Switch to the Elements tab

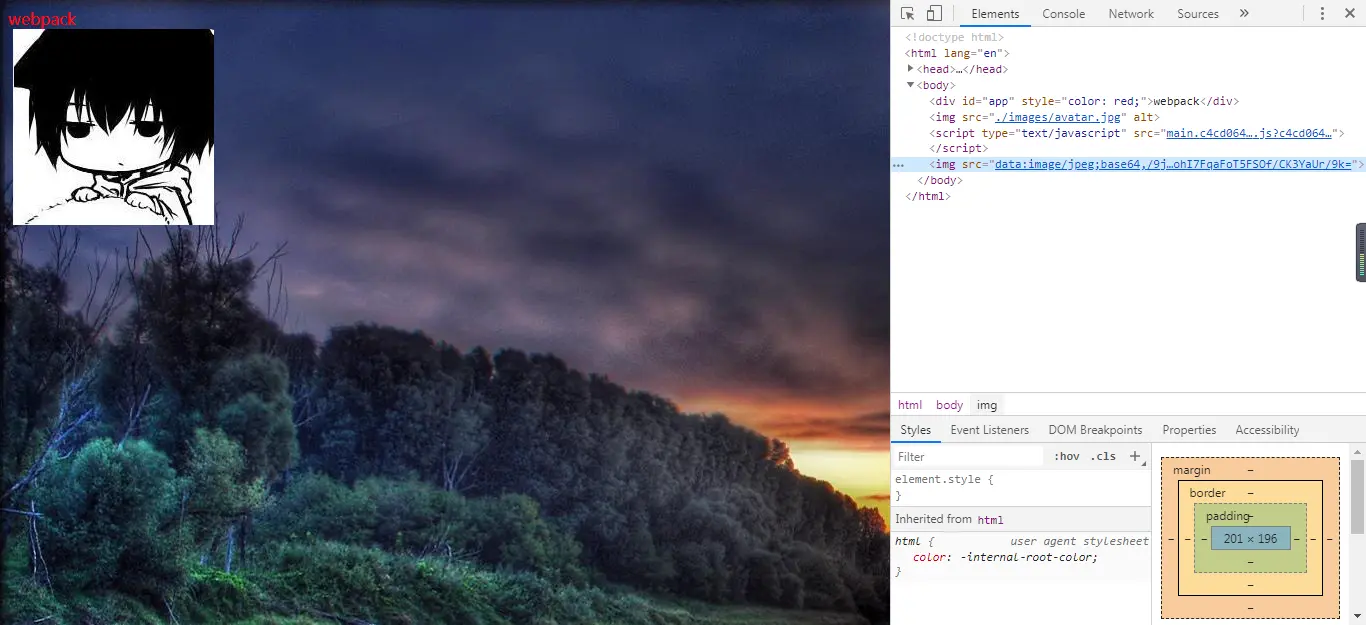pyautogui.click(x=995, y=14)
